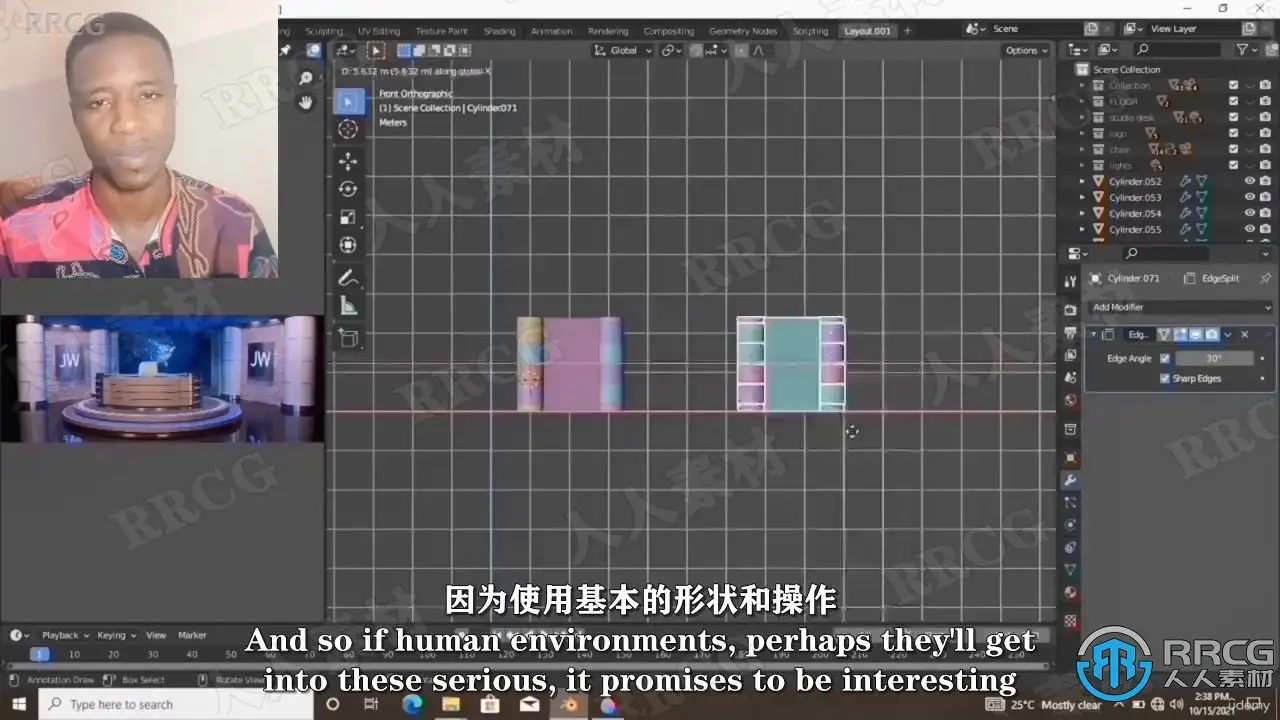This screenshot has width=1280, height=720.
Task: Open the Tool properties tab
Action: click(1071, 282)
